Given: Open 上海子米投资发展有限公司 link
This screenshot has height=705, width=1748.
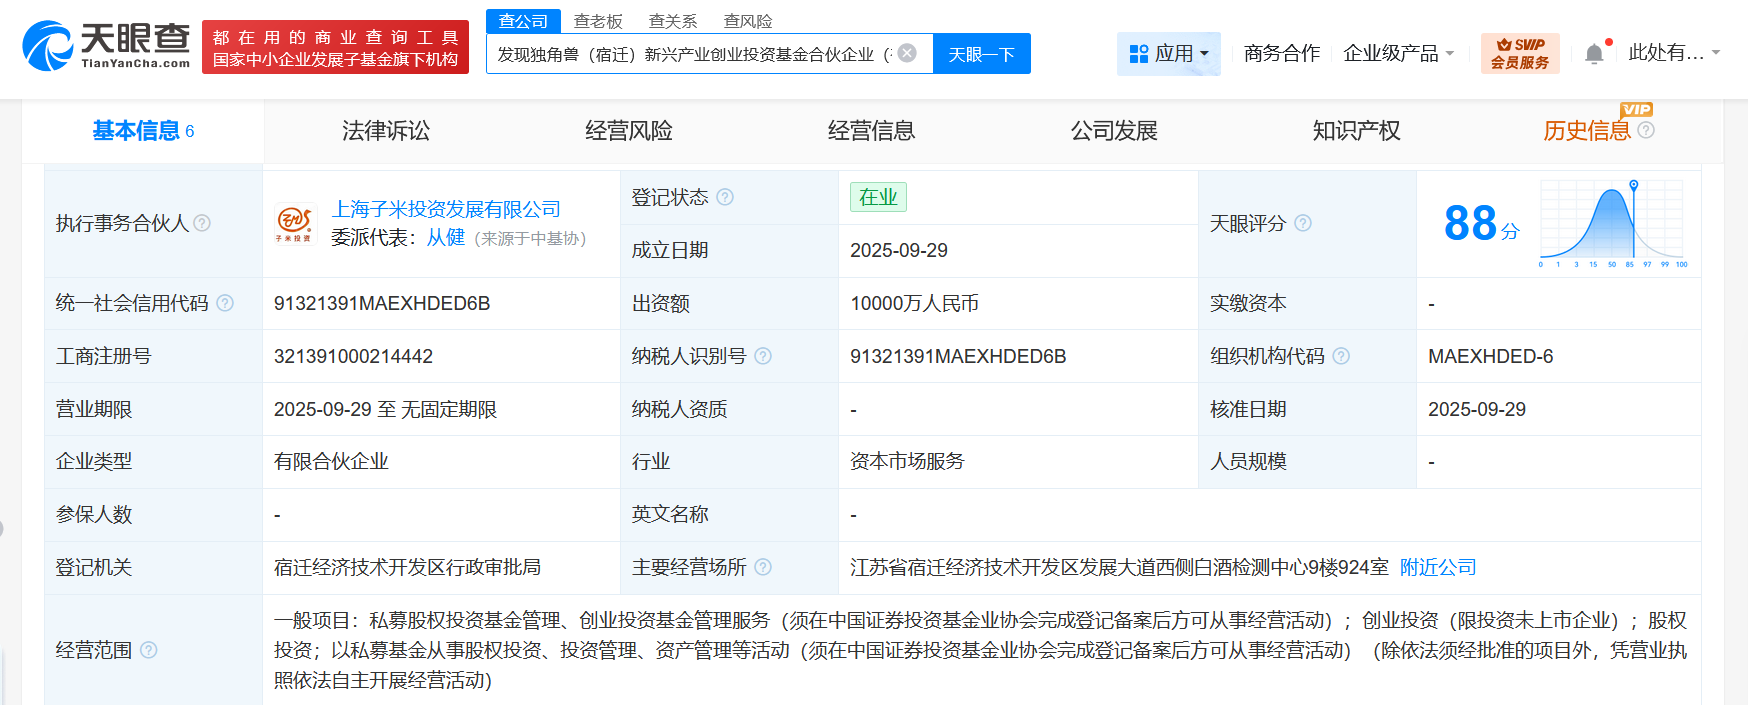Looking at the screenshot, I should [x=446, y=209].
